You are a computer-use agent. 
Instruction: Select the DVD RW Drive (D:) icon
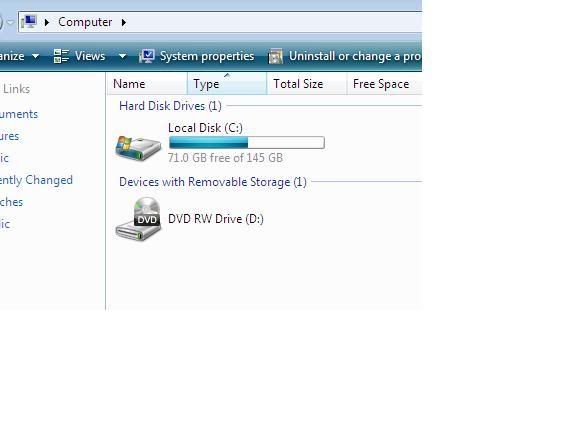click(138, 219)
